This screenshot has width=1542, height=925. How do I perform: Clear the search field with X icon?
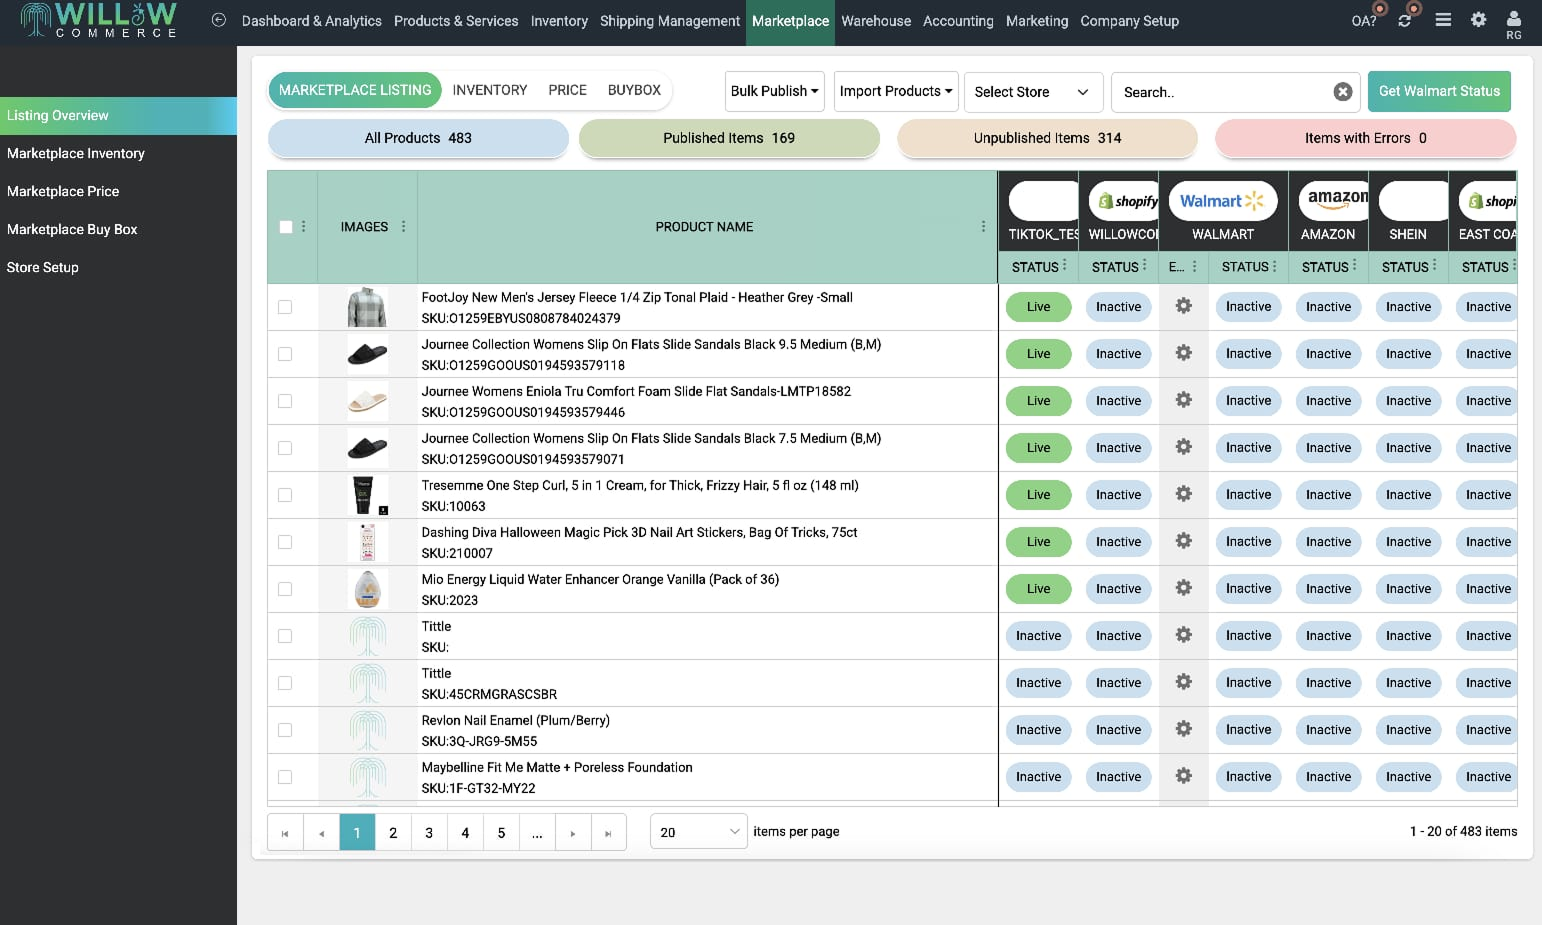pos(1343,92)
